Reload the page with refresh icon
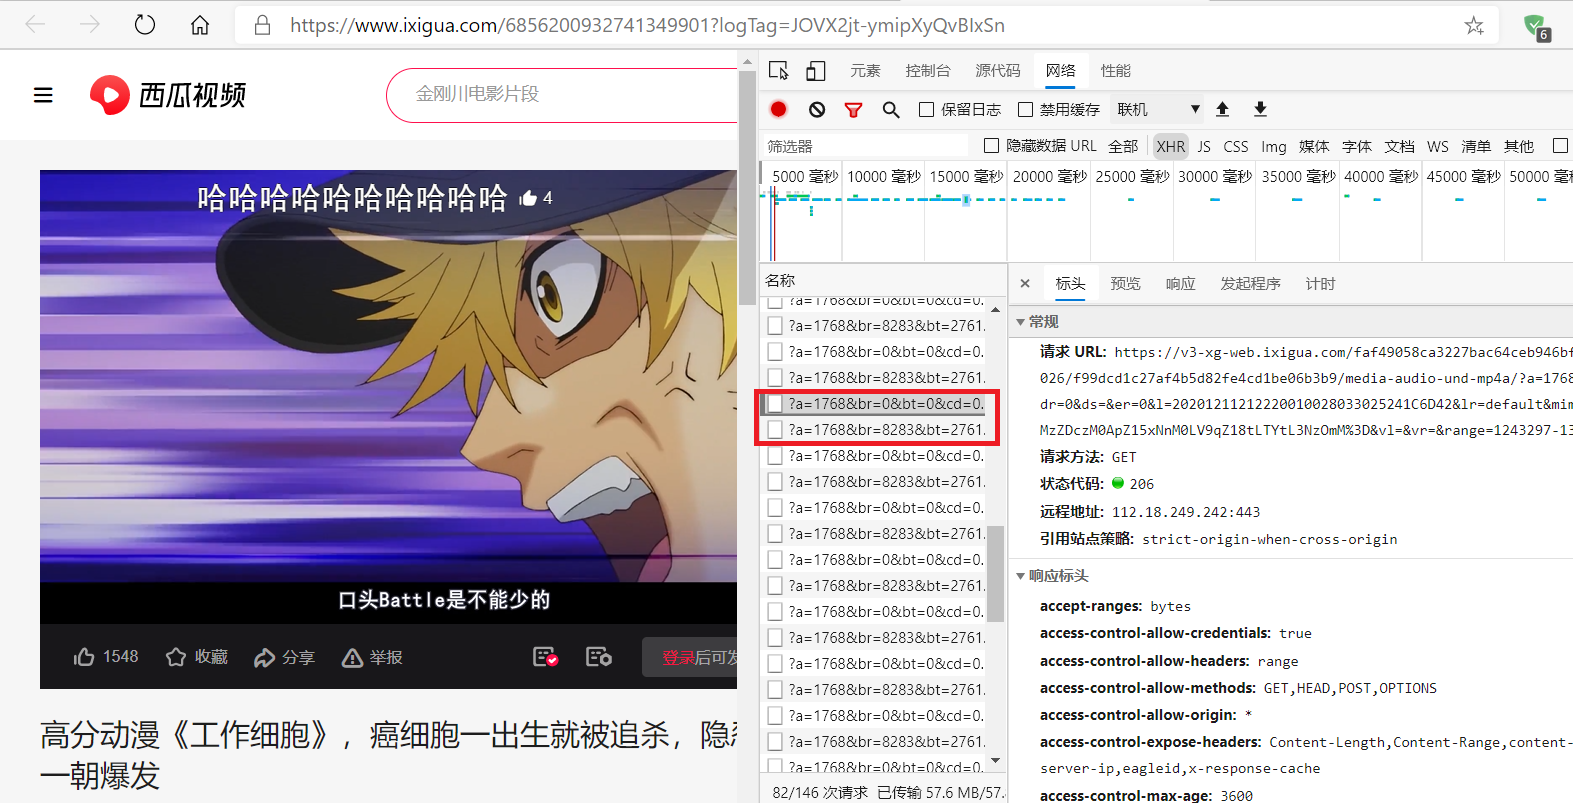This screenshot has width=1573, height=803. click(145, 24)
